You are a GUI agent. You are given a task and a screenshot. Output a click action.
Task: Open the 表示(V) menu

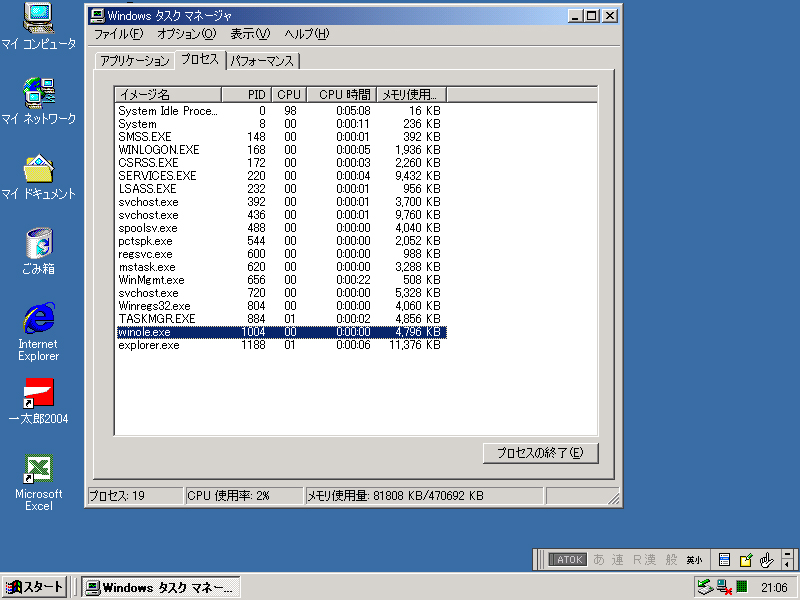(250, 34)
